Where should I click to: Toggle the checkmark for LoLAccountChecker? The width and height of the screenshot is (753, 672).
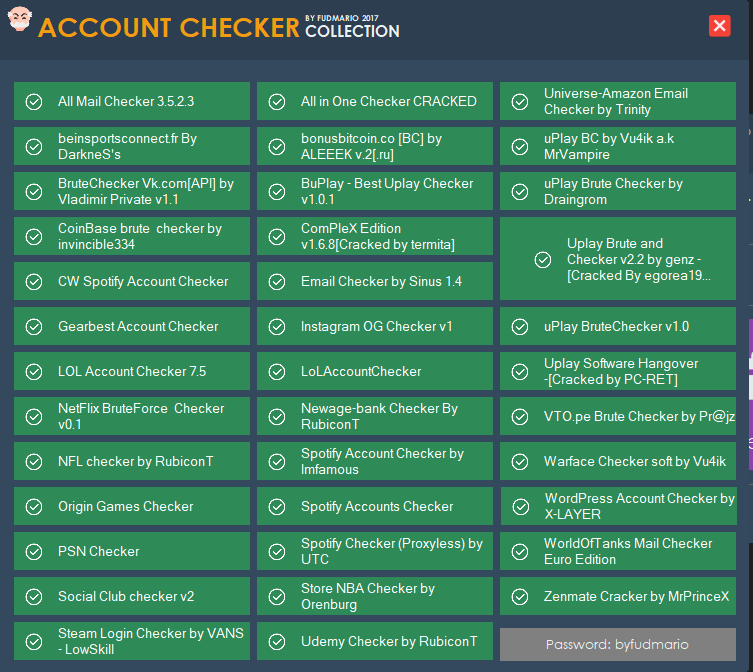277,372
